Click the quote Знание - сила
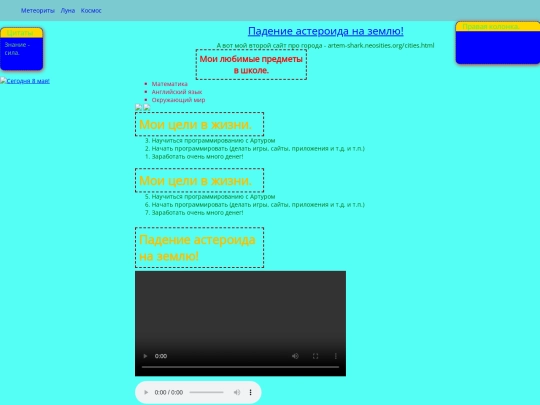Image resolution: width=540 pixels, height=405 pixels. pyautogui.click(x=17, y=49)
